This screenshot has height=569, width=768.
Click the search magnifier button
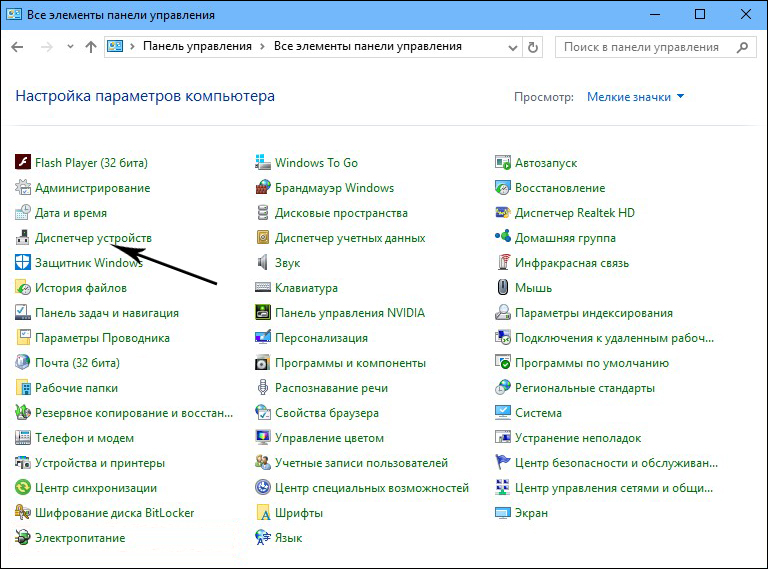742,47
